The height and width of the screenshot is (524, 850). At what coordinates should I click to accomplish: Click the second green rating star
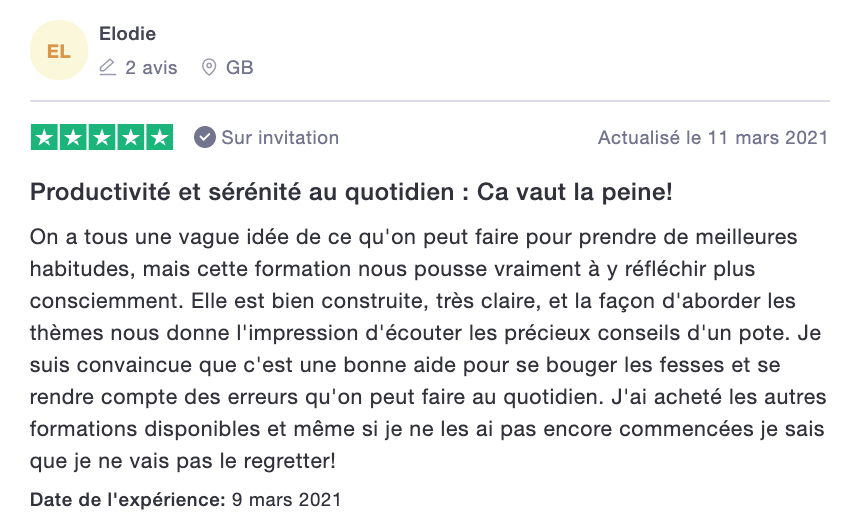(x=74, y=137)
